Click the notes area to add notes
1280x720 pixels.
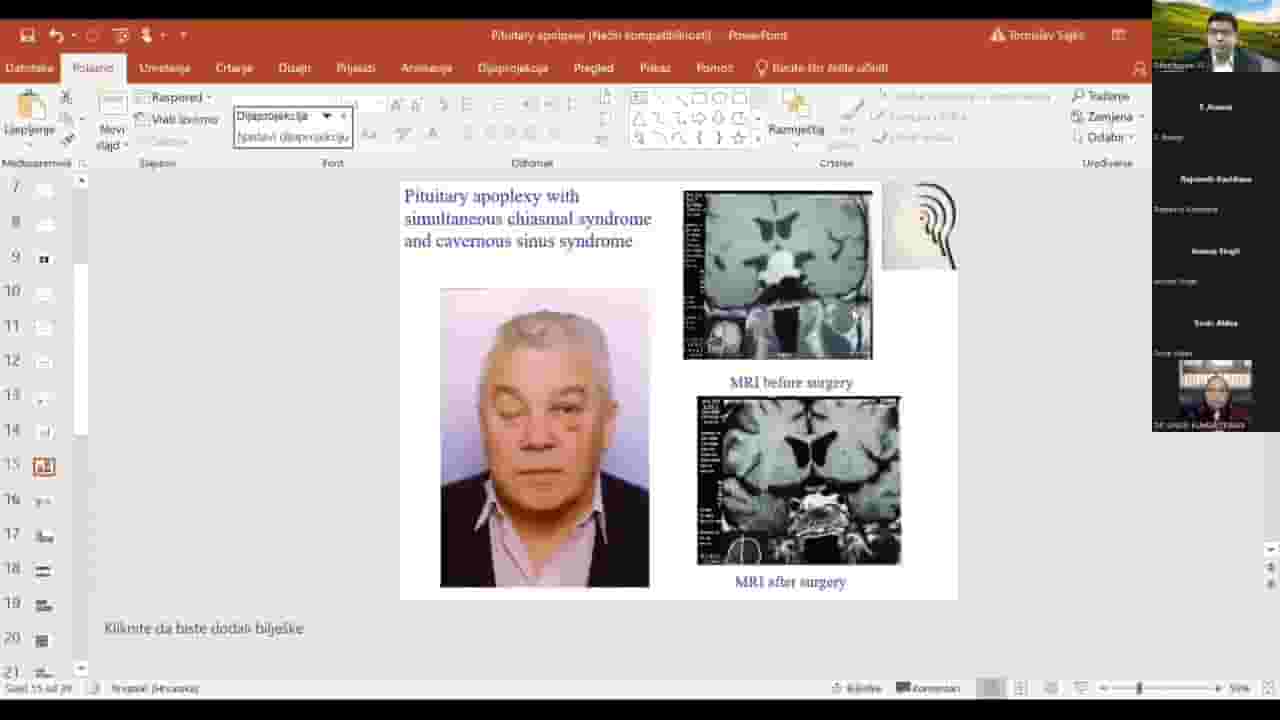[203, 628]
